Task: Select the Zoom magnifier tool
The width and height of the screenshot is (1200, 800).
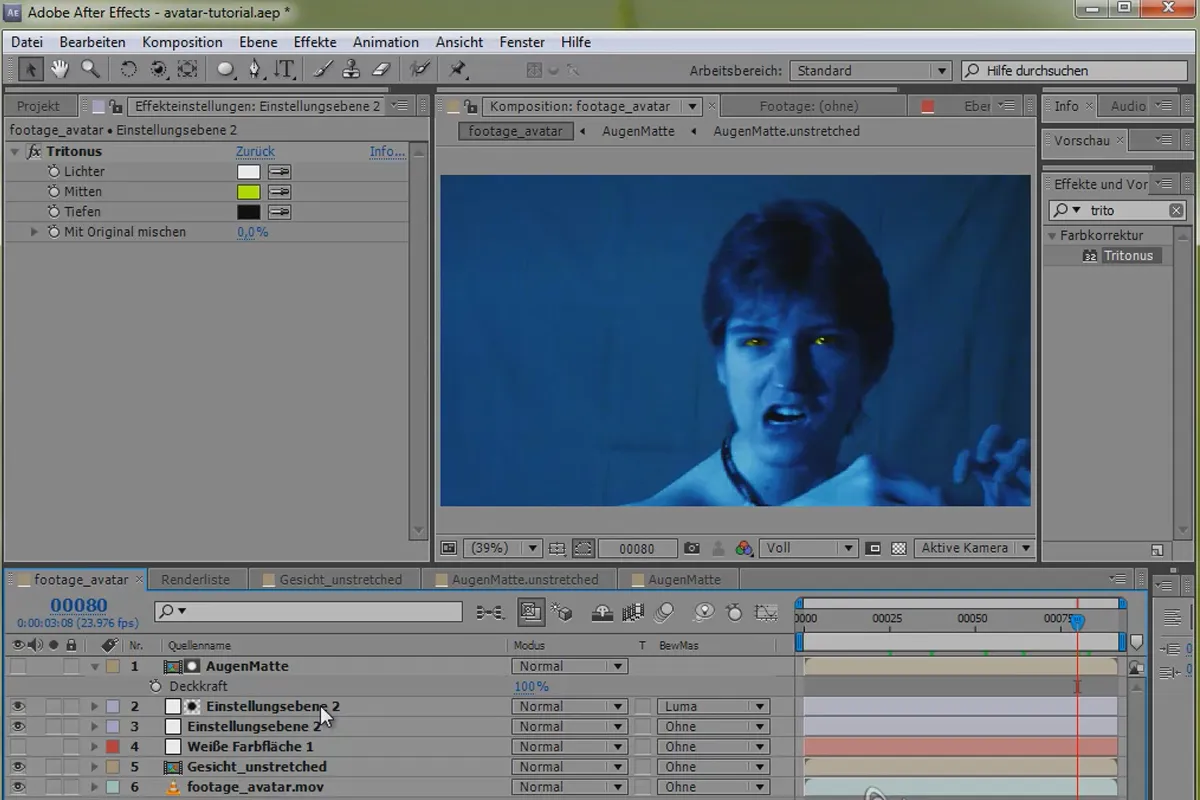Action: pos(90,69)
